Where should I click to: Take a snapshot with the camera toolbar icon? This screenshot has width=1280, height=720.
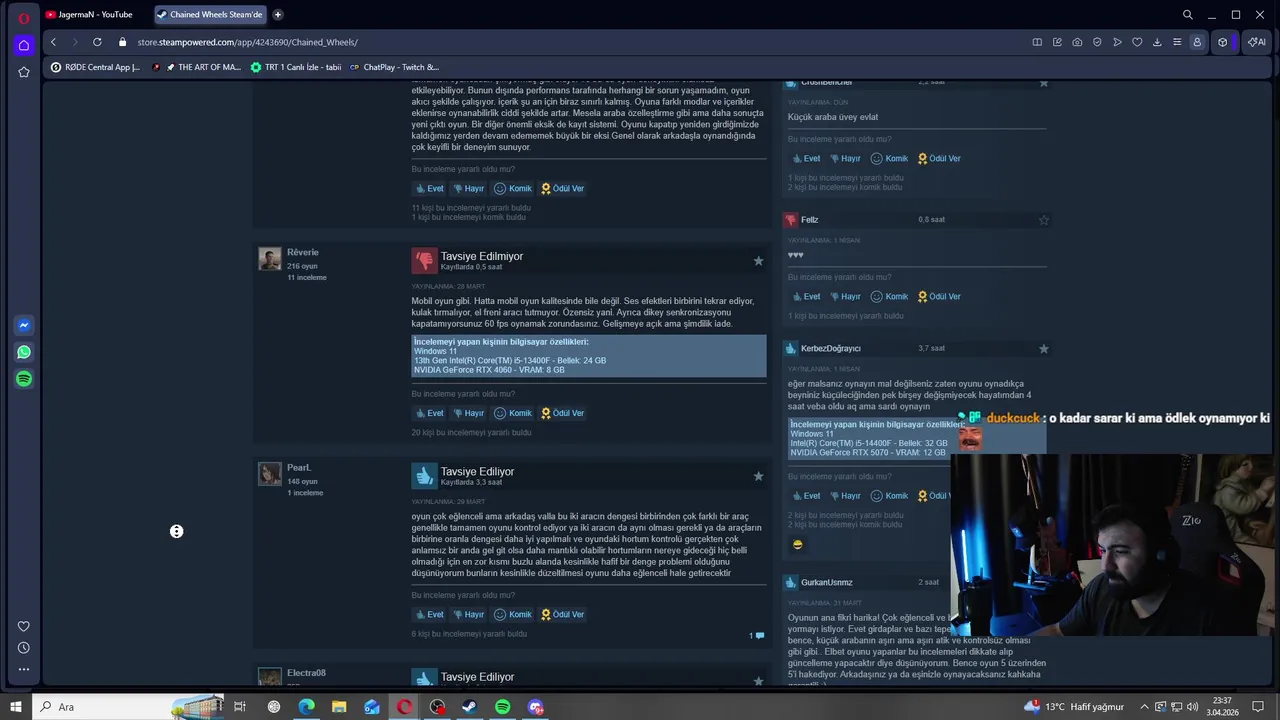tap(1077, 42)
